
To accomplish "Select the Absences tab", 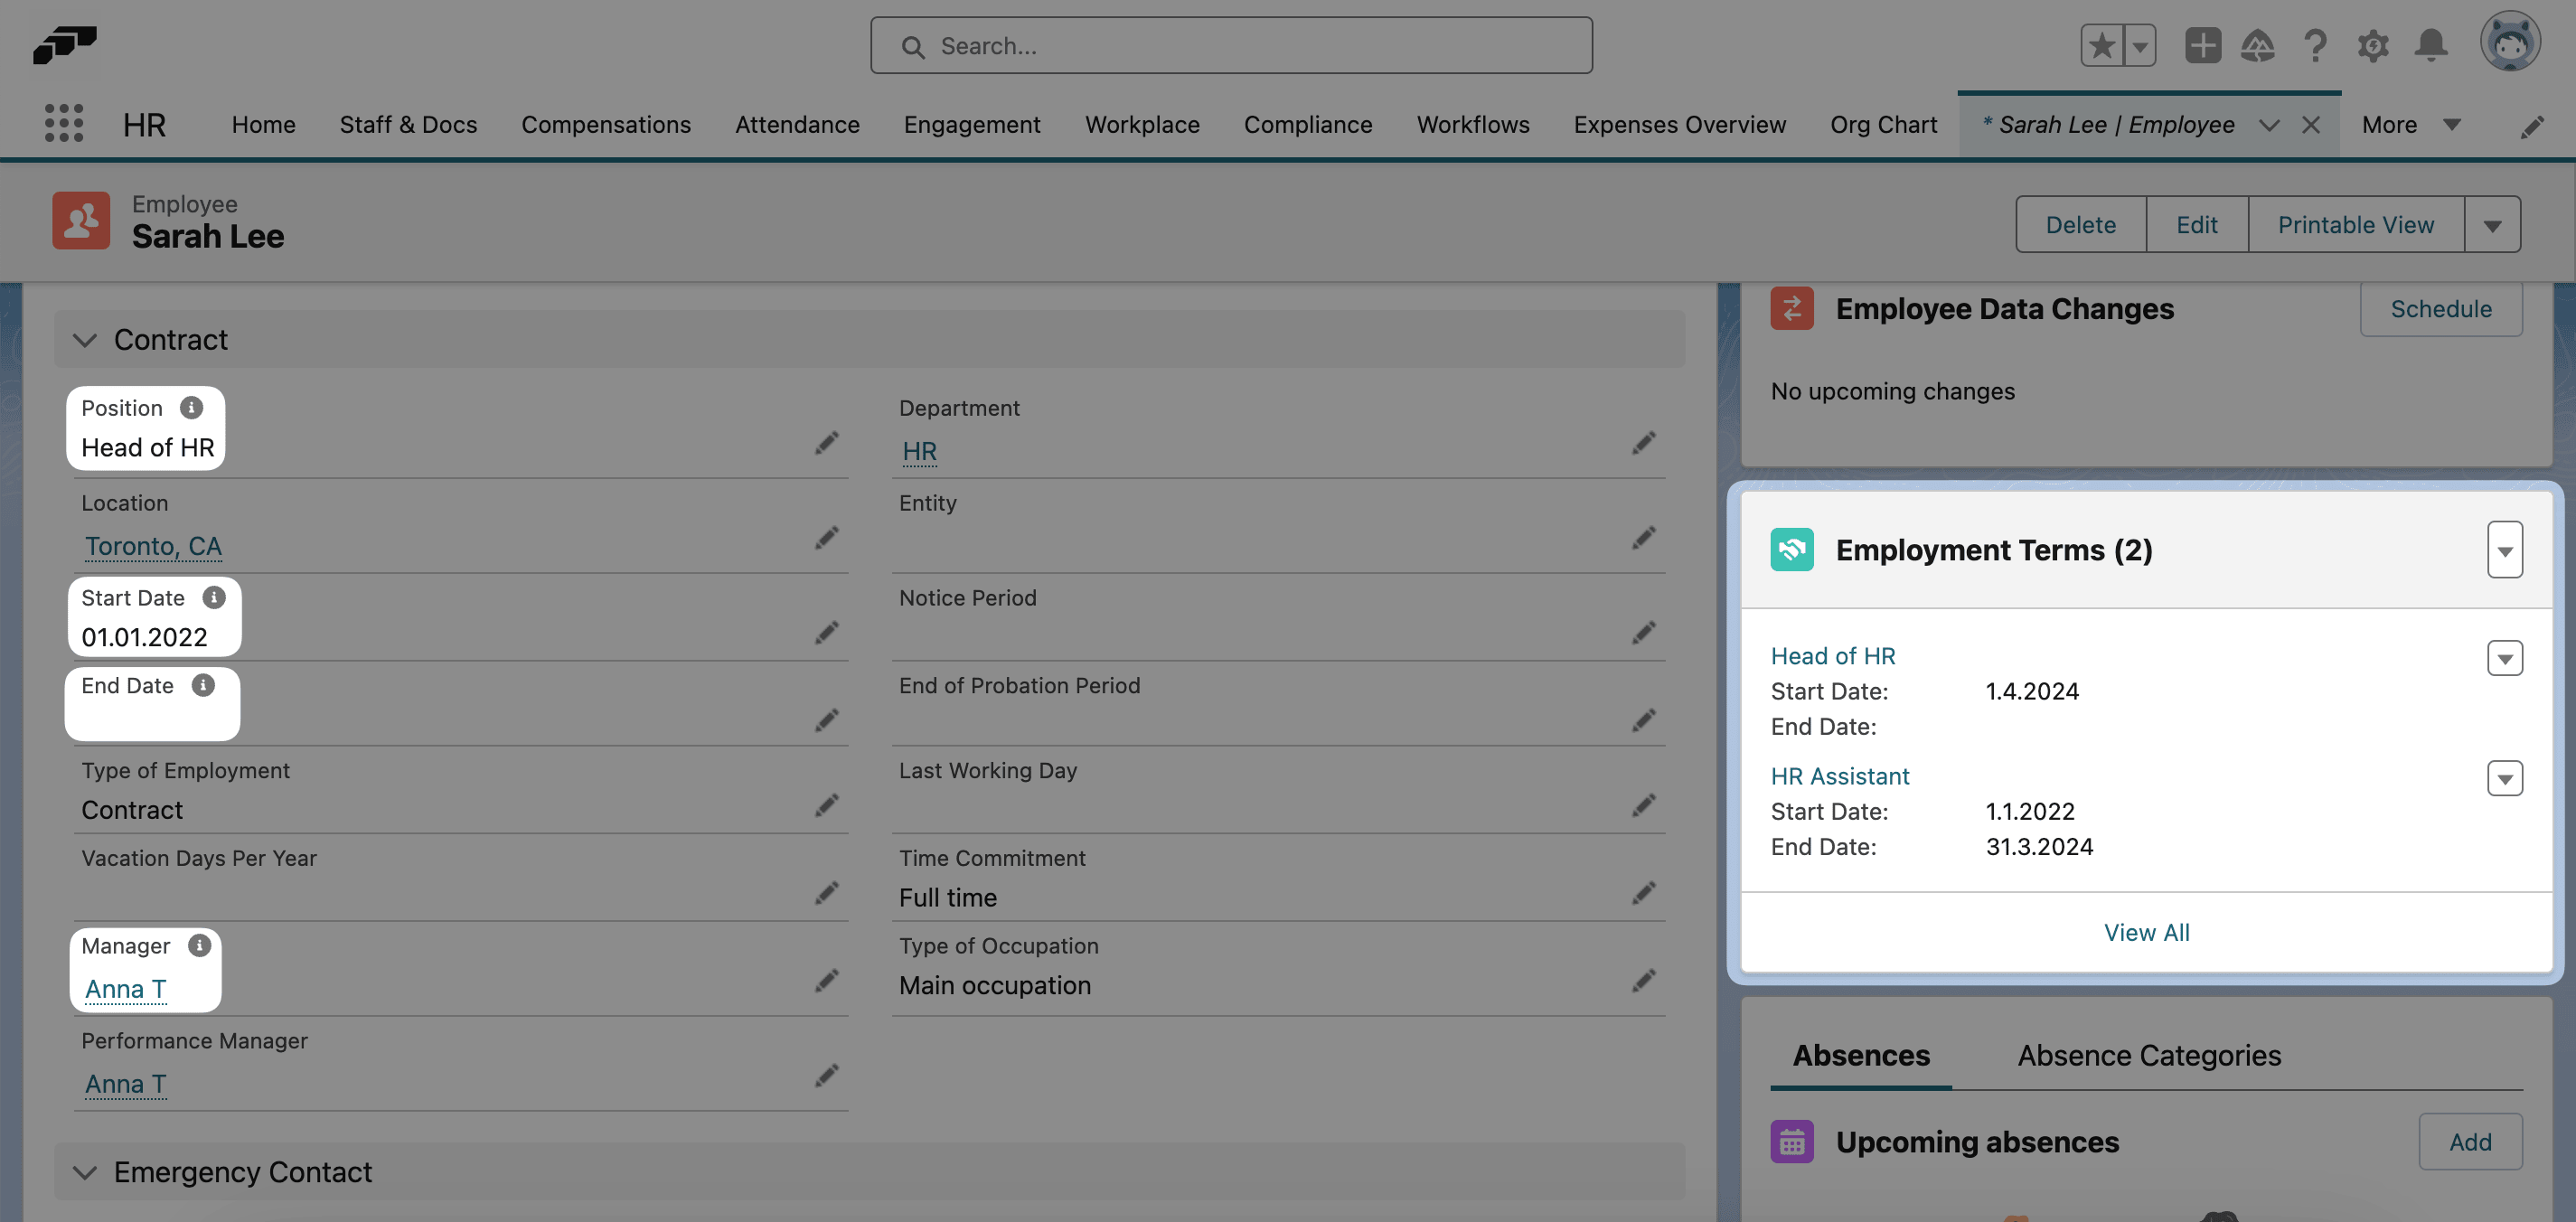I will click(1861, 1056).
